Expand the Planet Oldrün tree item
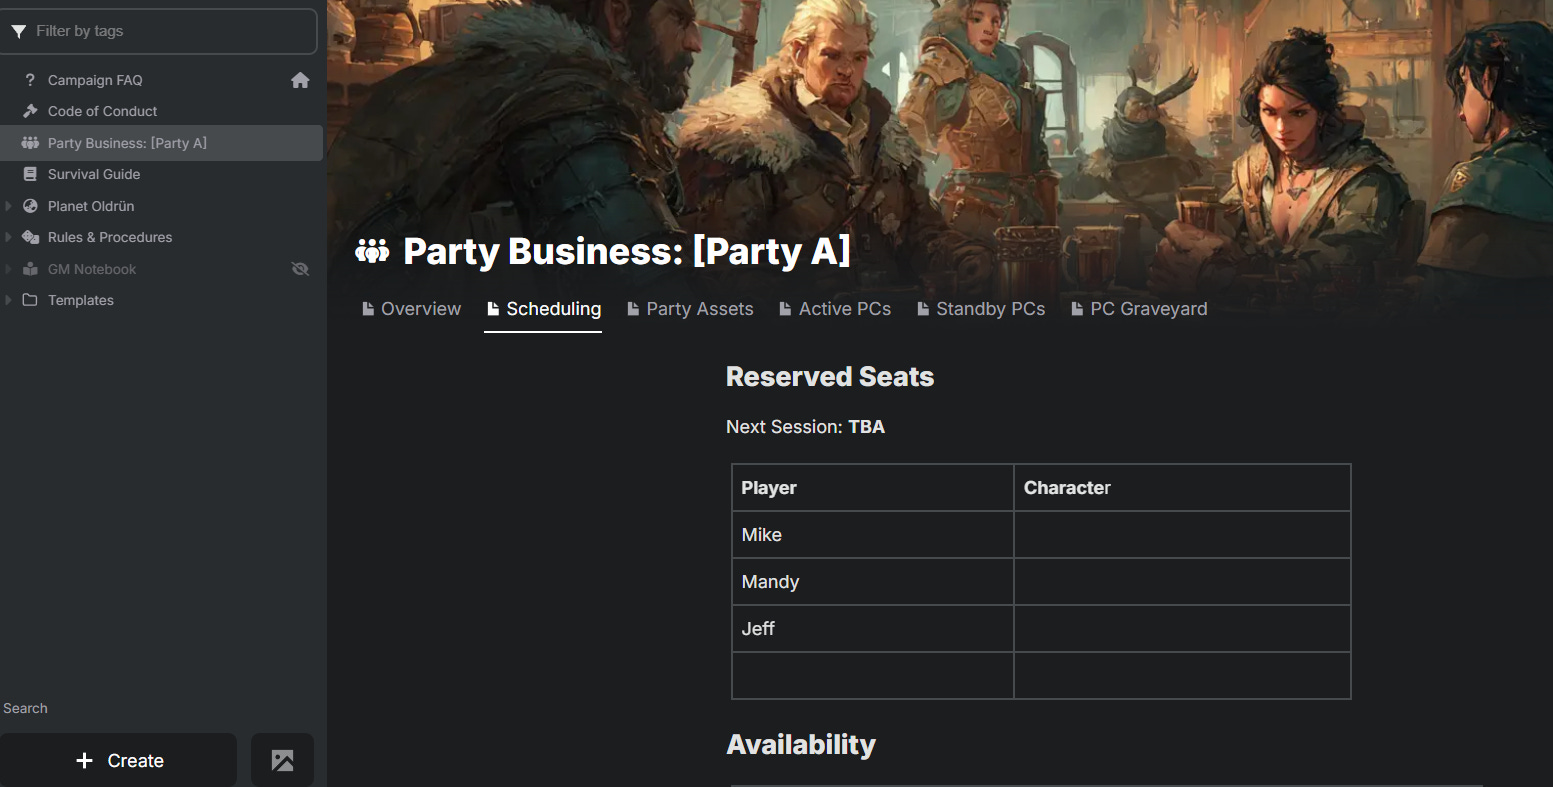 click(x=9, y=206)
